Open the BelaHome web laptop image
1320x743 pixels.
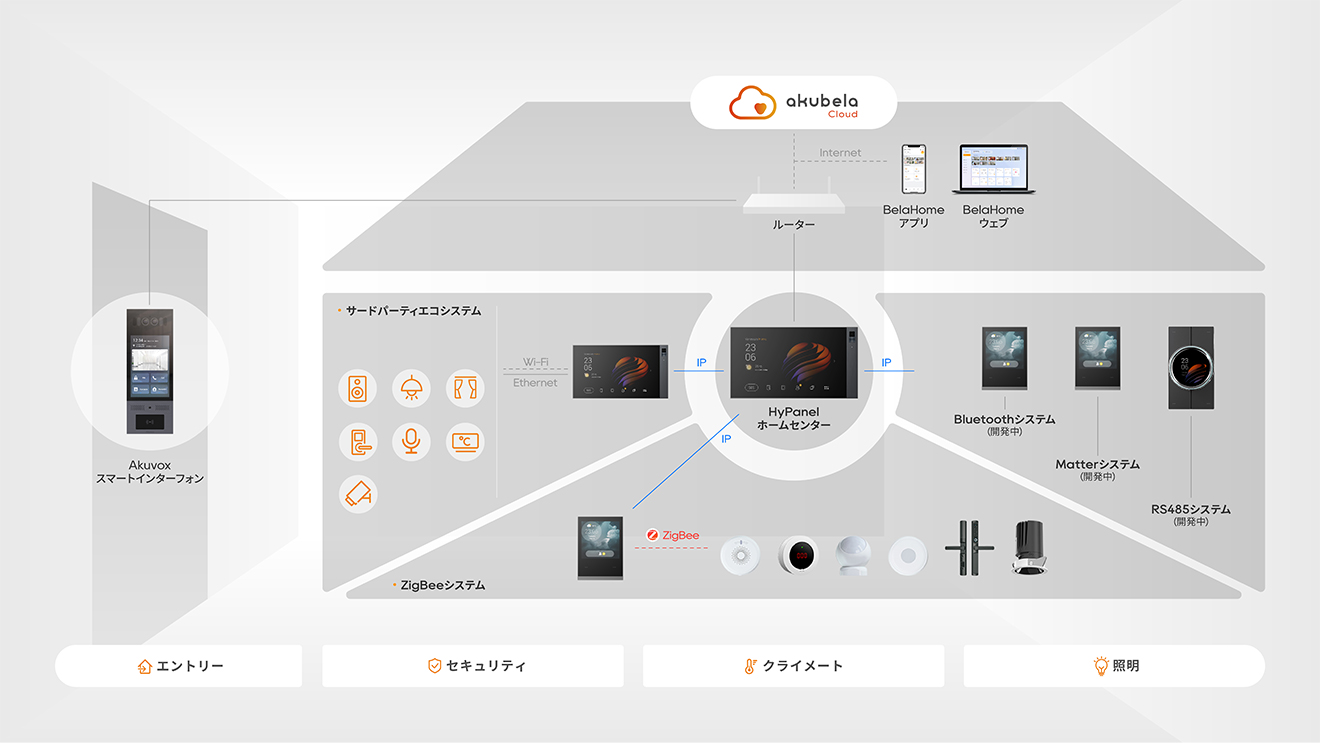994,170
